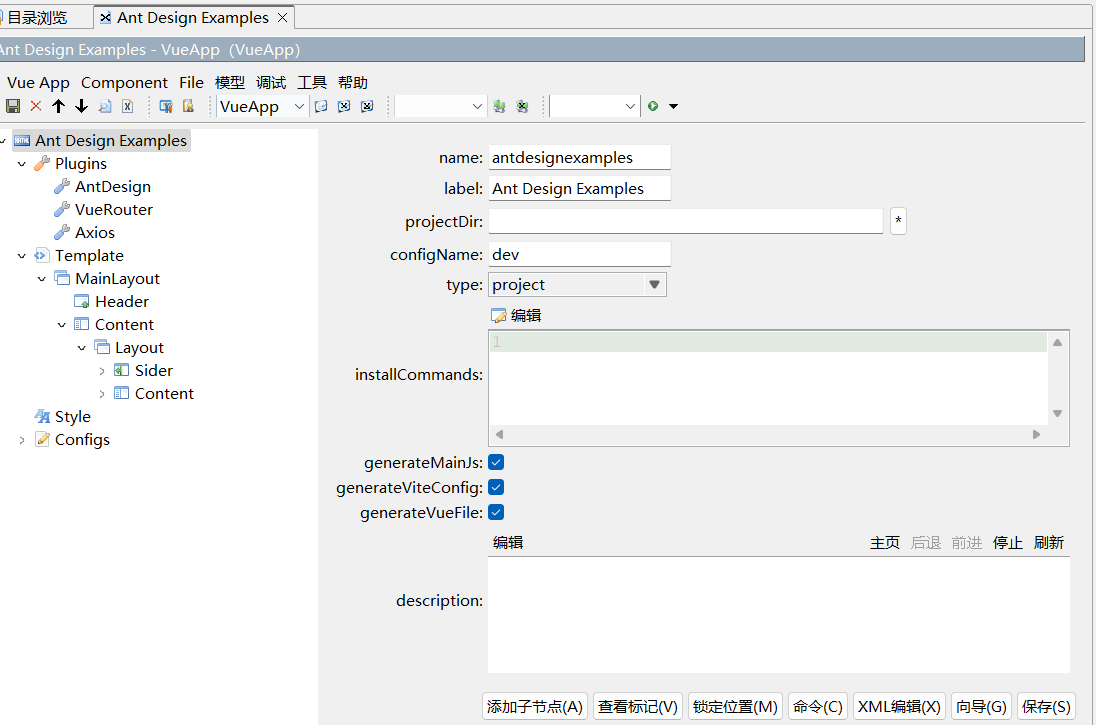The height and width of the screenshot is (725, 1096).
Task: Click the magnifier search toolbar icon
Action: tap(105, 106)
